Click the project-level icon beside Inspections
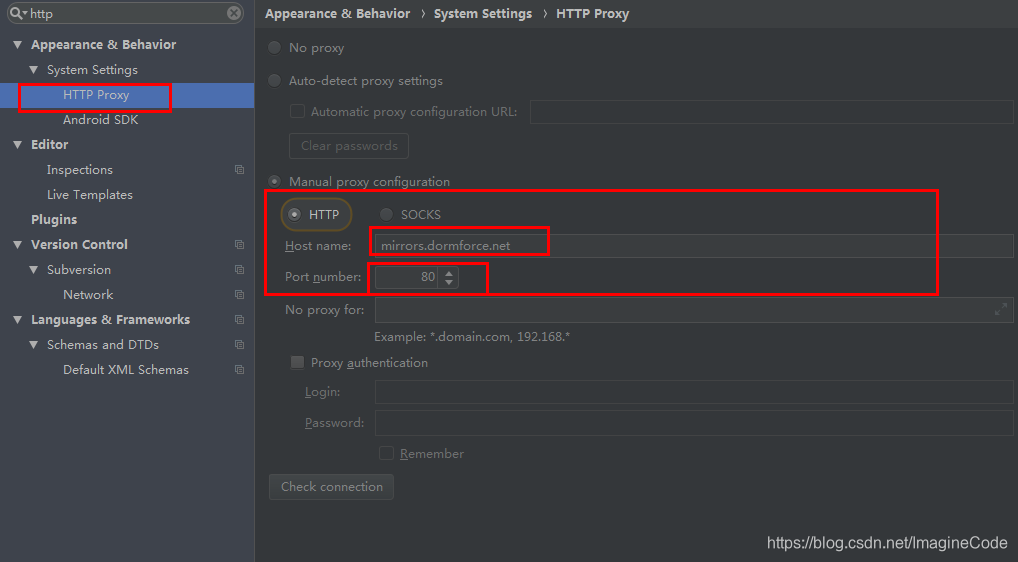Image resolution: width=1018 pixels, height=562 pixels. click(x=239, y=169)
